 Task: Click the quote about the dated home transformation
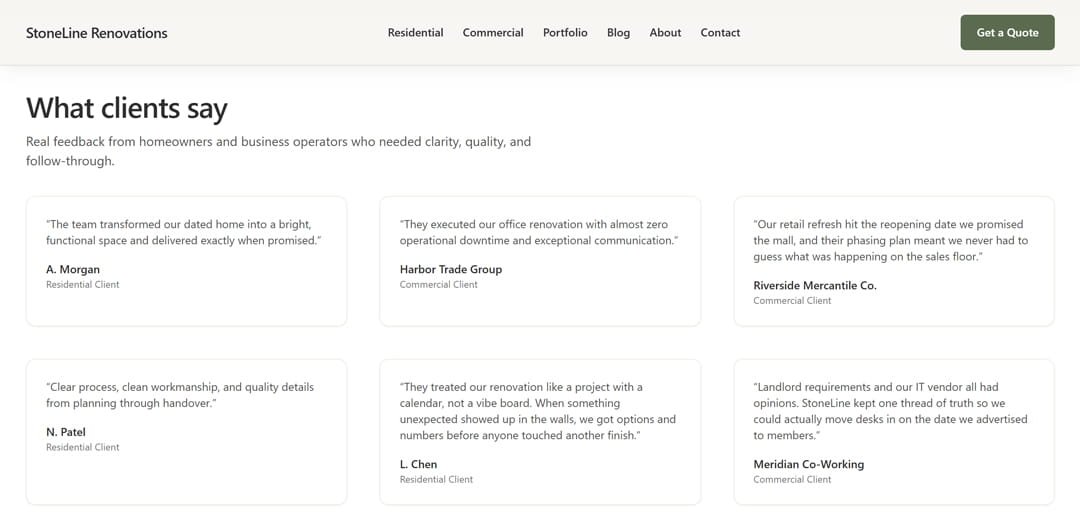pyautogui.click(x=184, y=232)
